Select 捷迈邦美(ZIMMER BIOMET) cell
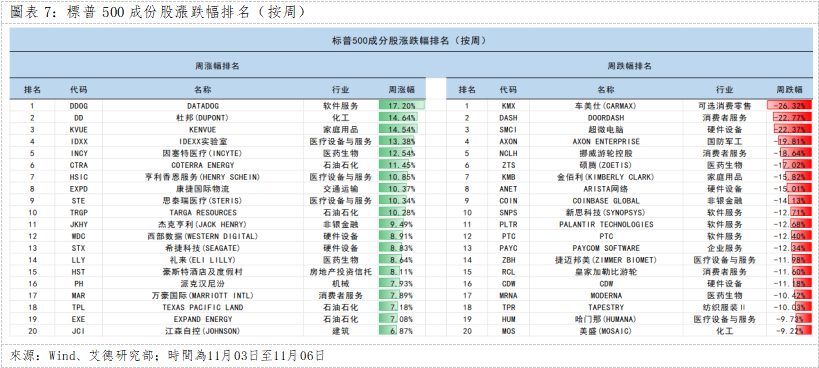Image resolution: width=819 pixels, height=368 pixels. pyautogui.click(x=605, y=260)
